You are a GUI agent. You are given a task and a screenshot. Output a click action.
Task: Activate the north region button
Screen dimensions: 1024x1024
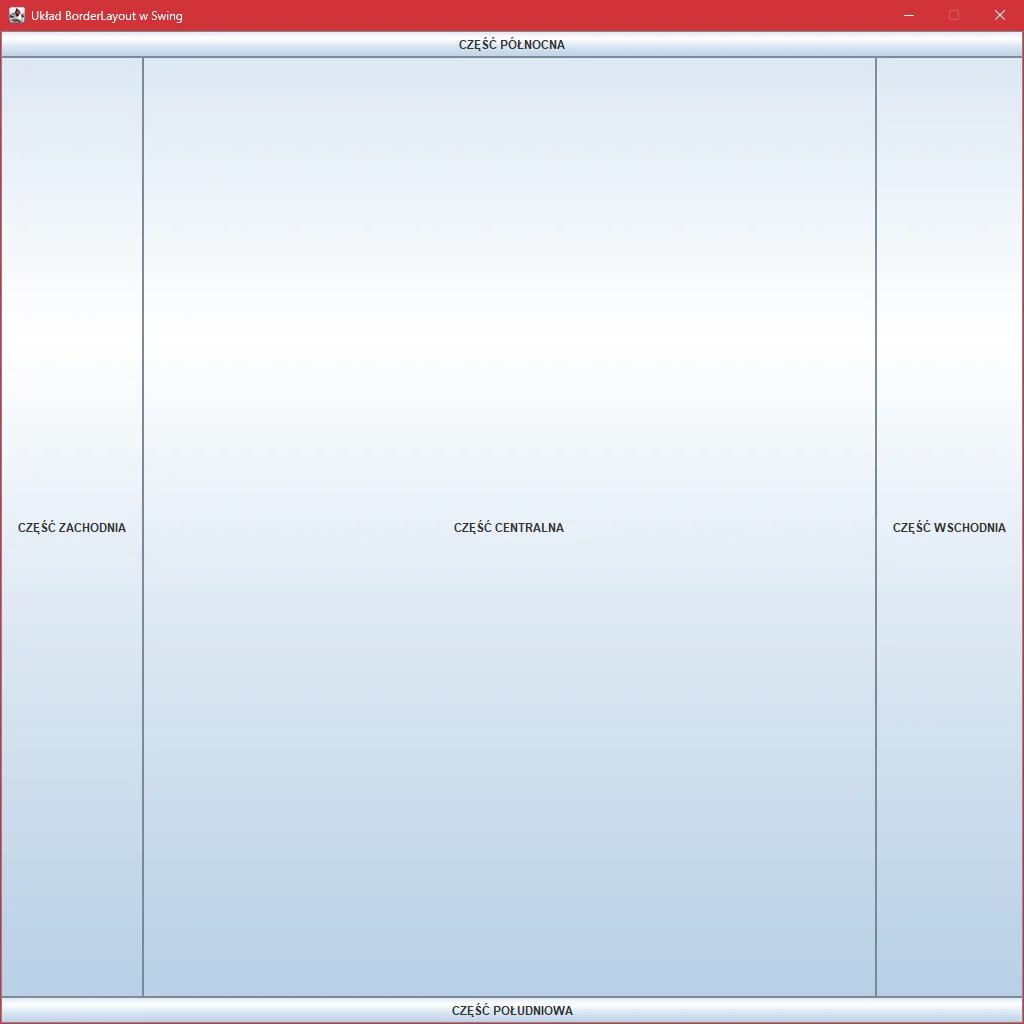[x=512, y=45]
